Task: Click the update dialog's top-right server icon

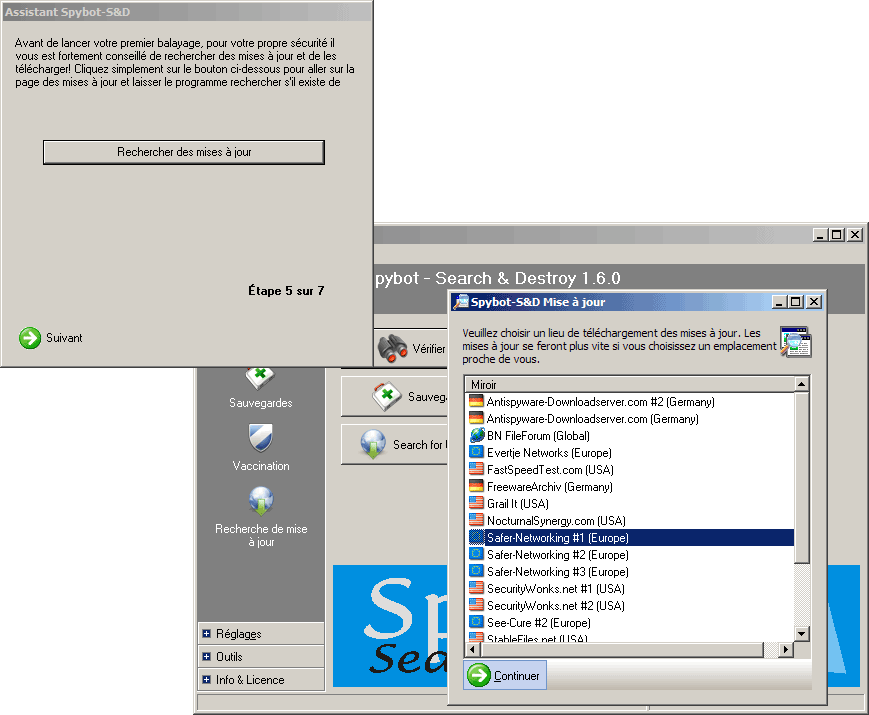Action: pos(796,342)
